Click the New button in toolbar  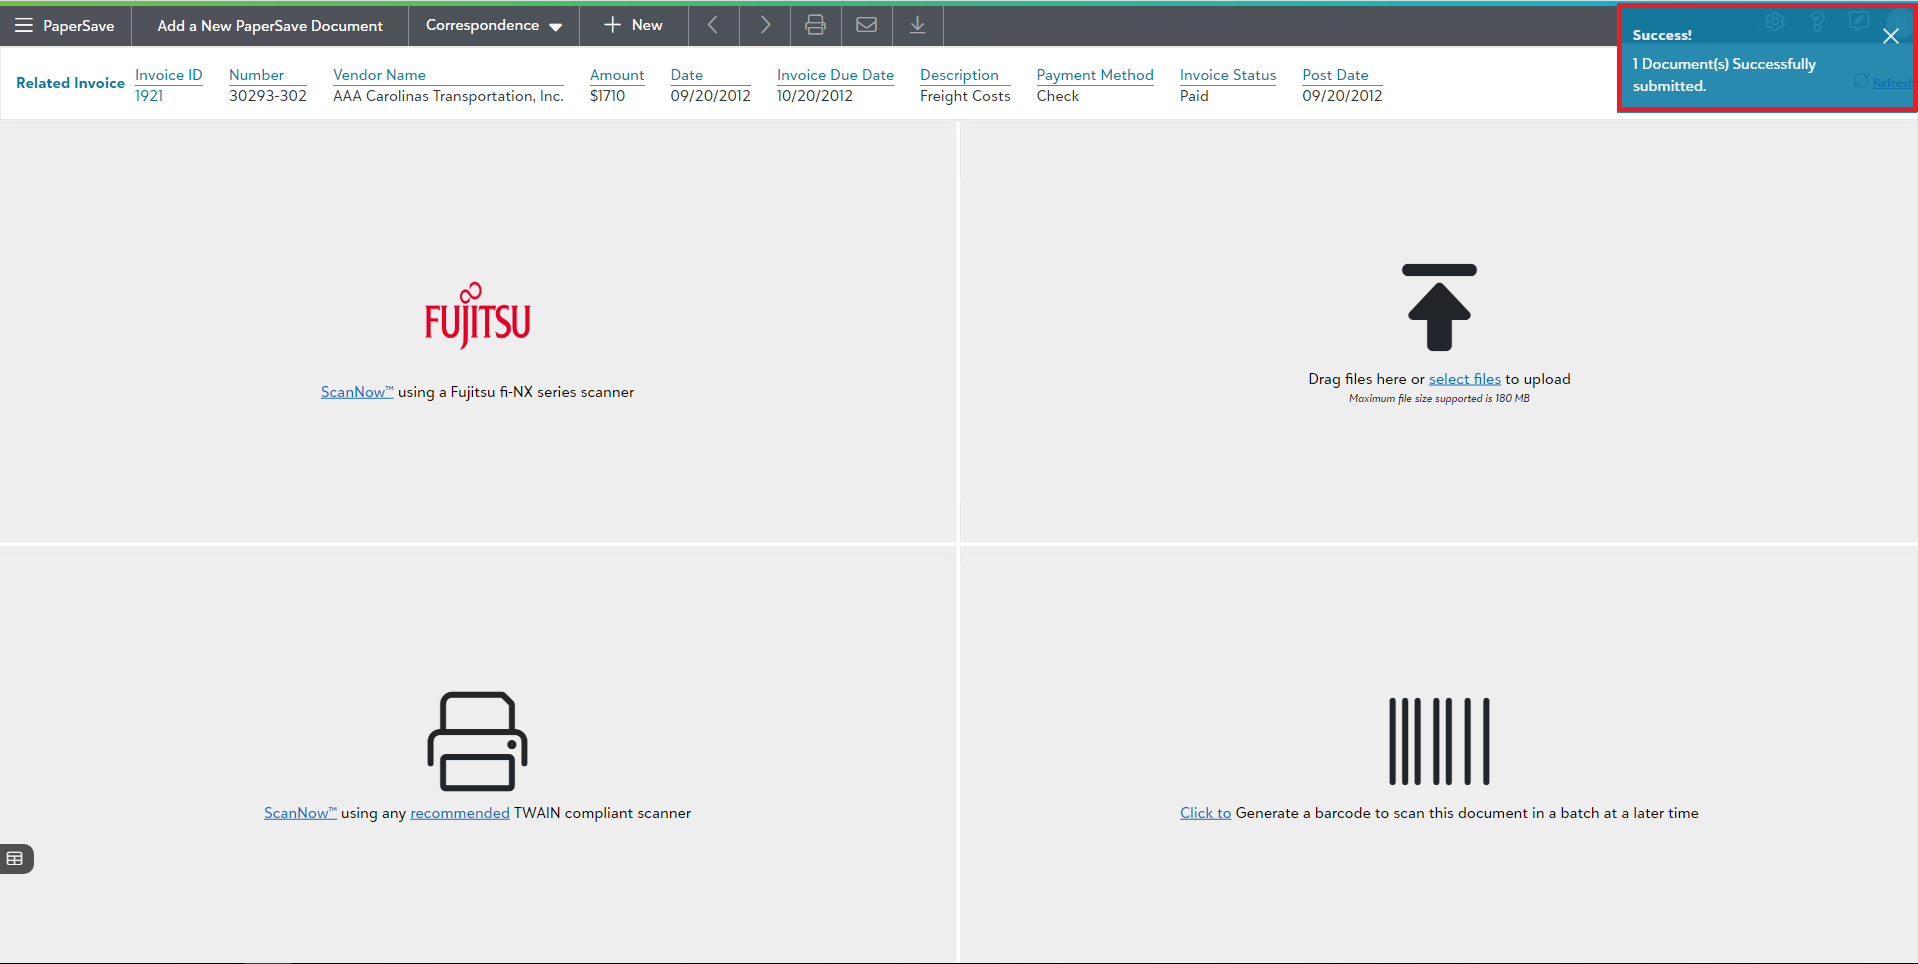pyautogui.click(x=633, y=25)
